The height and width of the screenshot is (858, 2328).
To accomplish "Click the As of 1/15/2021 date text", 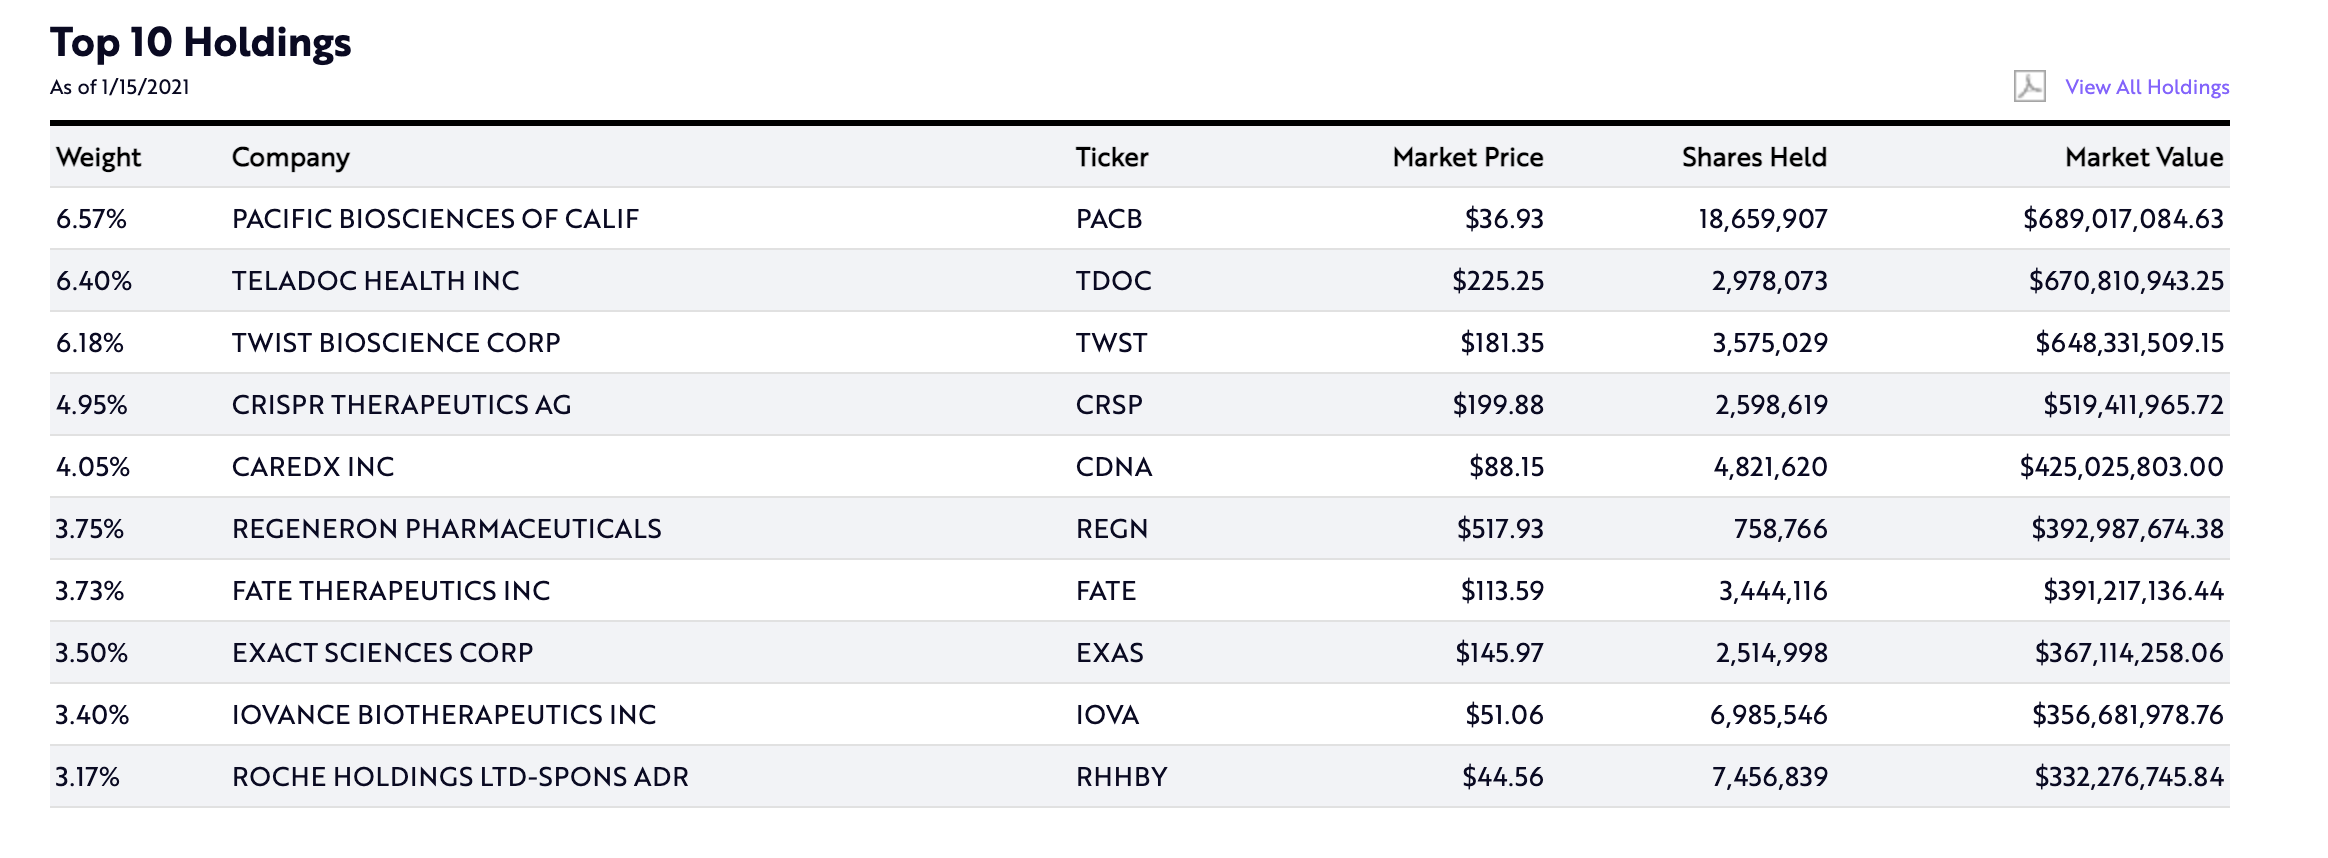I will coord(120,87).
